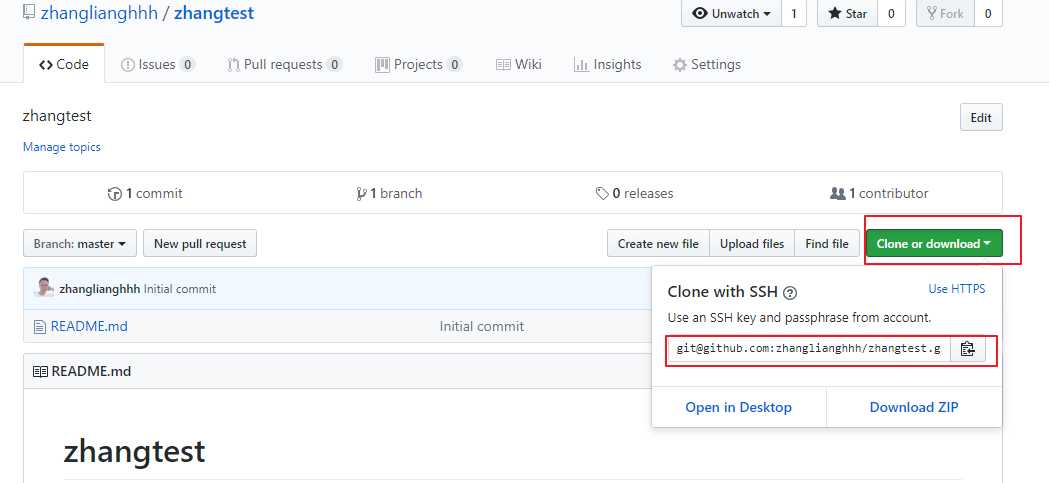Open the Wiki tab

[x=518, y=64]
